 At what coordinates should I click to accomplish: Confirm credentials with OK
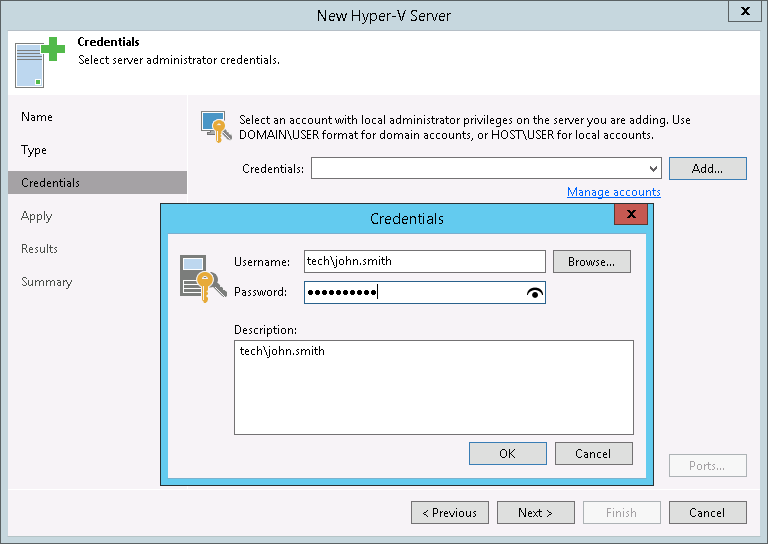point(508,453)
